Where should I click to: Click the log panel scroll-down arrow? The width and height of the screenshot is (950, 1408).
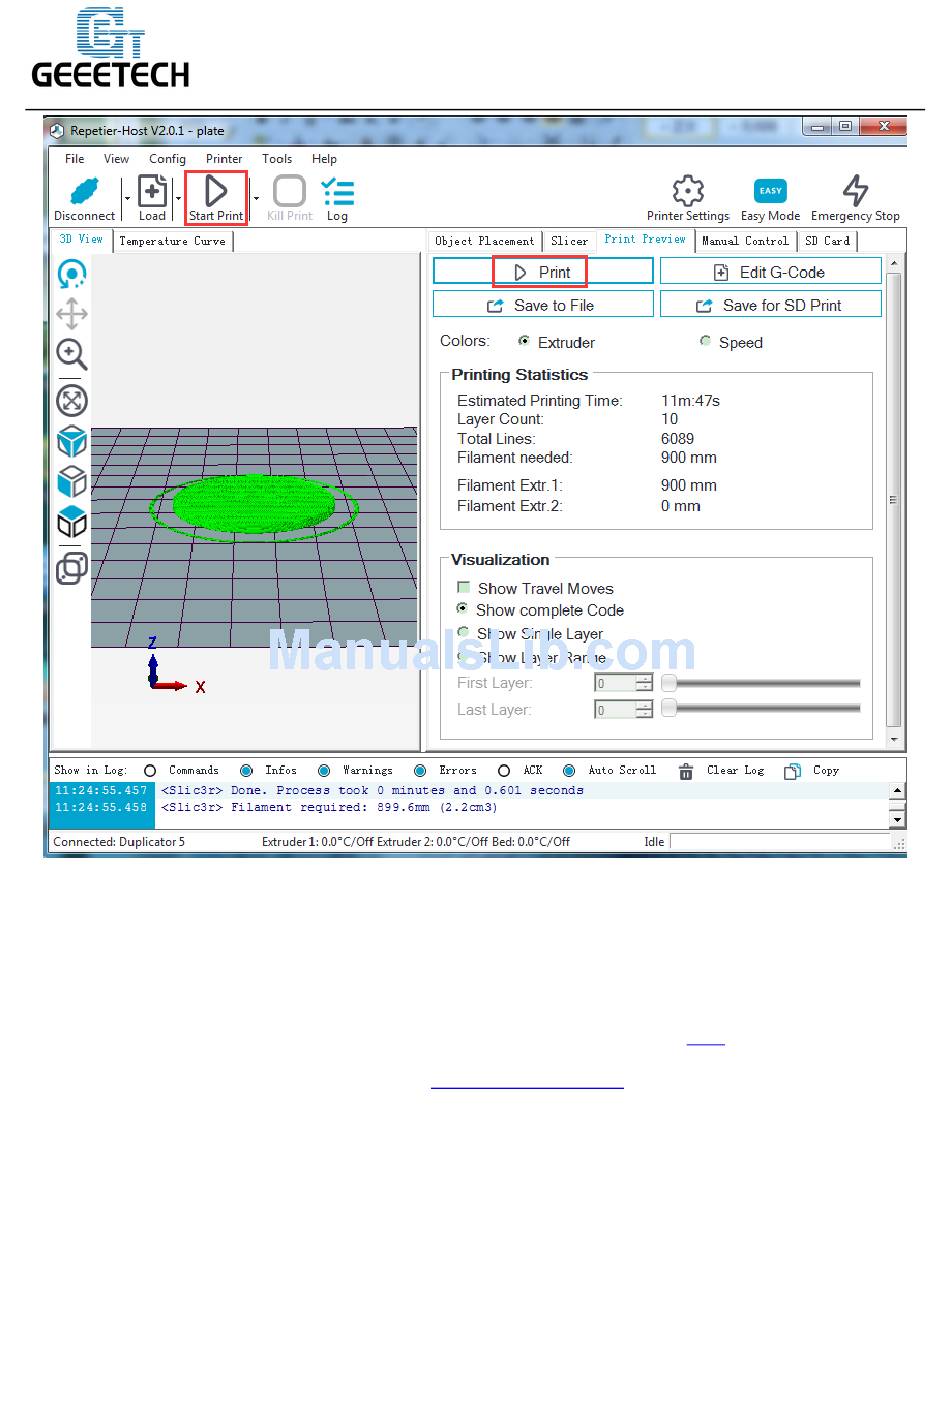tap(897, 820)
